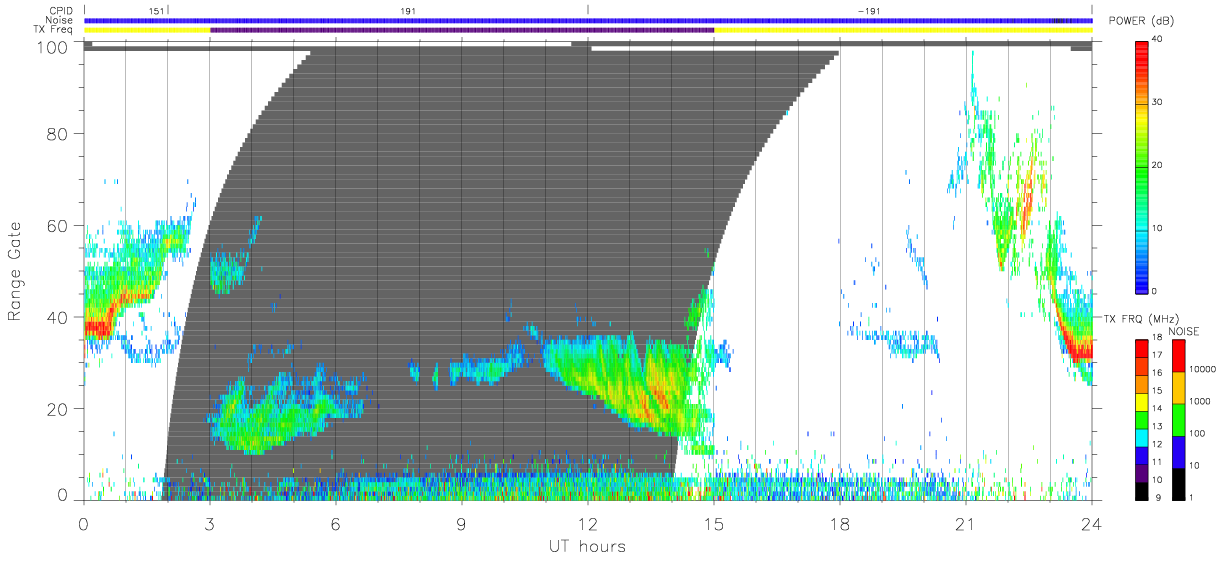Click the '30' label on POWER scale

point(1159,102)
